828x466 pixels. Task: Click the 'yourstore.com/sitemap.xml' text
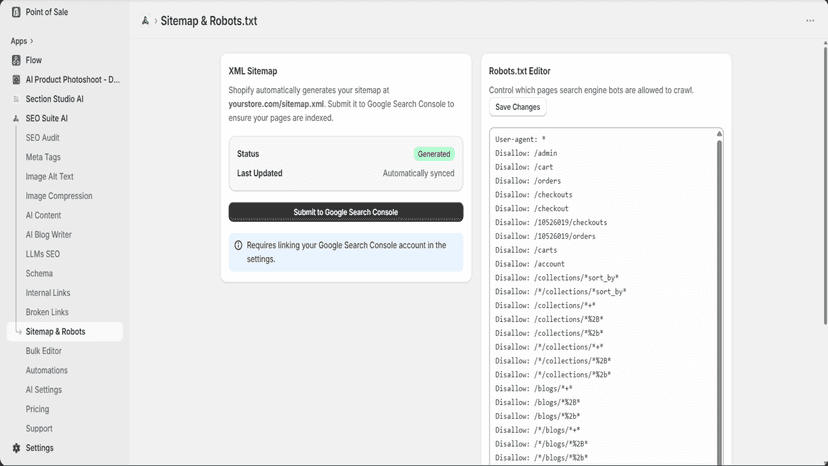pos(276,104)
